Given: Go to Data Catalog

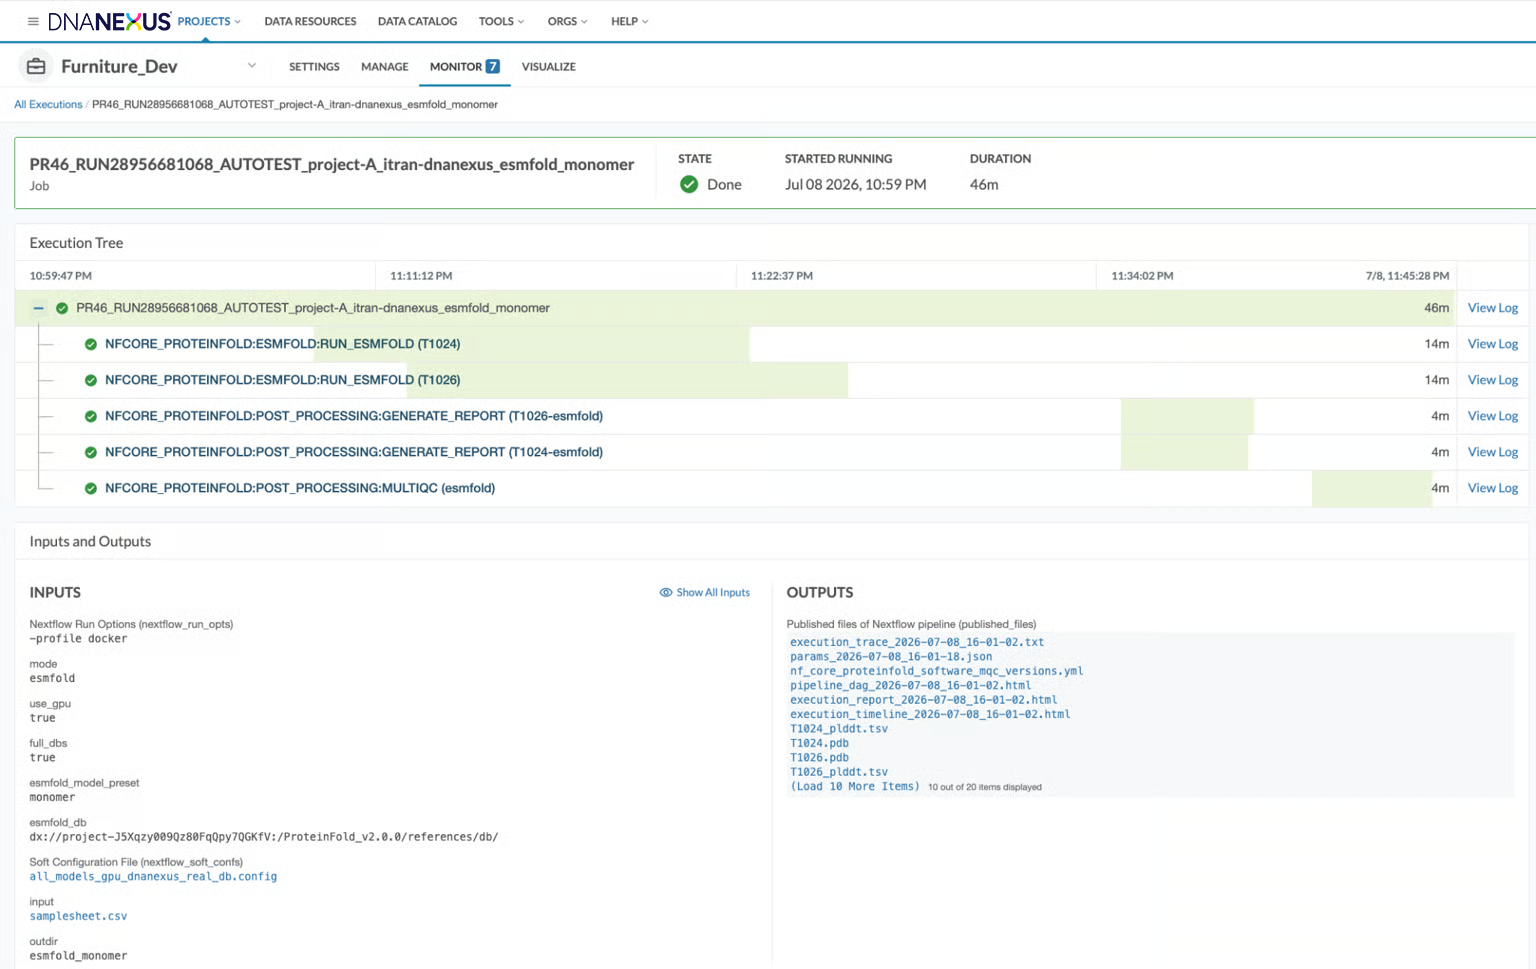Looking at the screenshot, I should tap(417, 21).
